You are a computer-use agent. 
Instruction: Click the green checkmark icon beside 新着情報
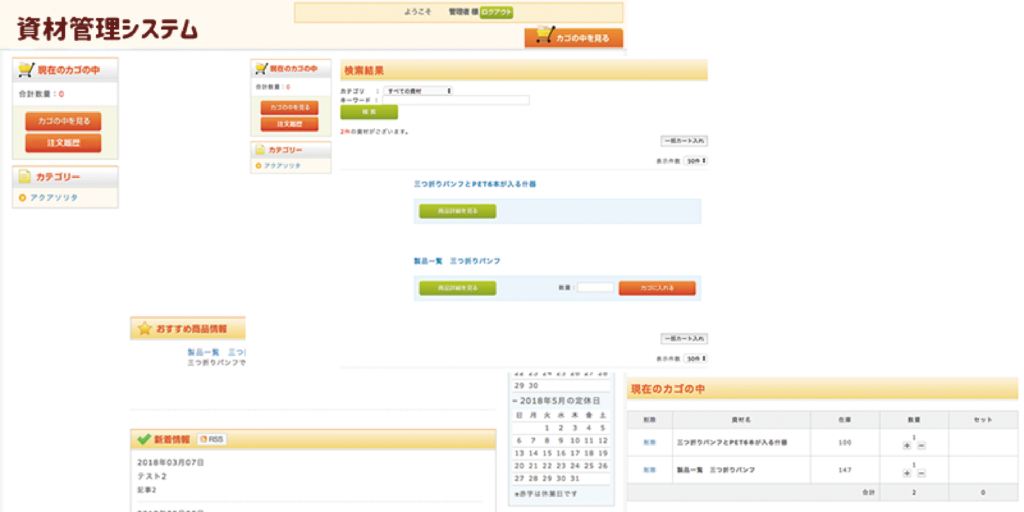point(145,439)
